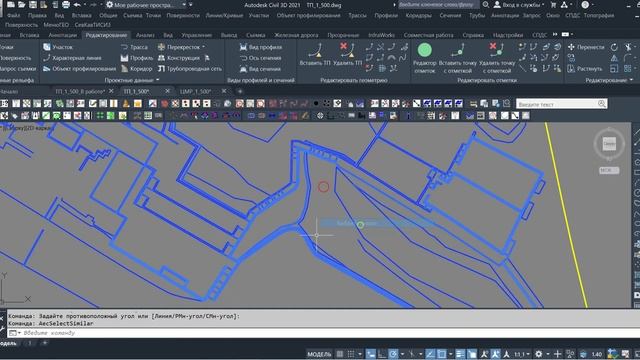Switch to the ТП_1_500_В работе drawing tab
The height and width of the screenshot is (360, 640).
pos(80,91)
